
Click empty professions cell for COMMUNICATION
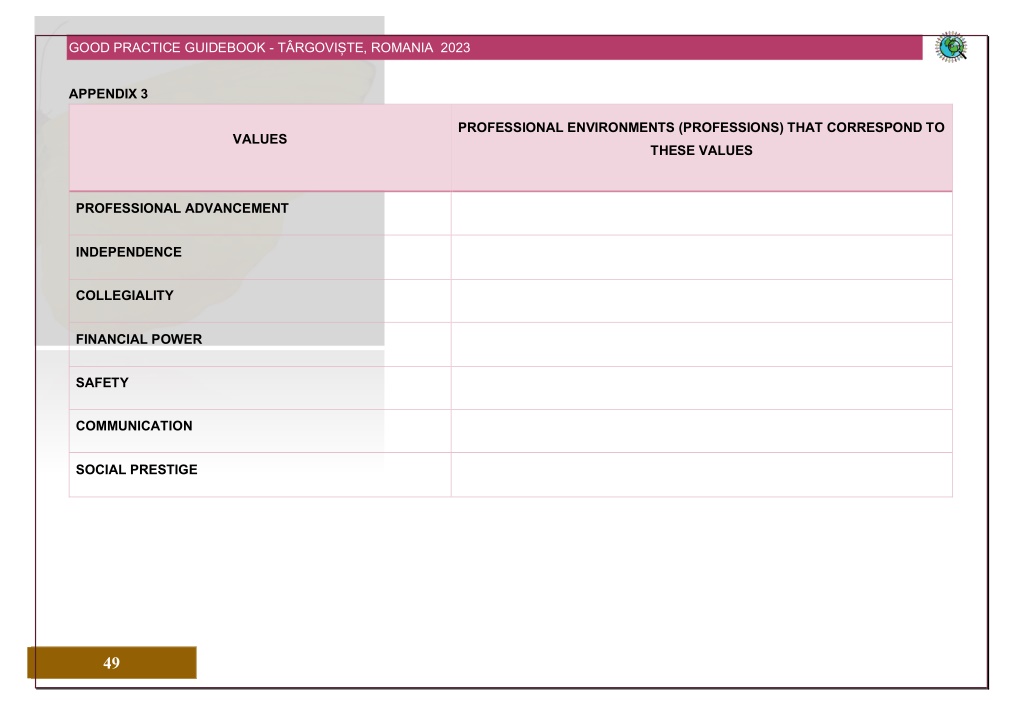pos(701,431)
